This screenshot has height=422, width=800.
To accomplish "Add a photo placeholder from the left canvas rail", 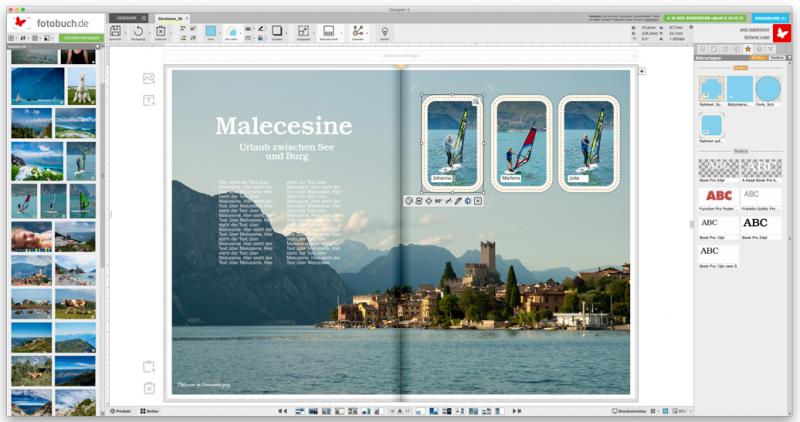I will point(149,78).
